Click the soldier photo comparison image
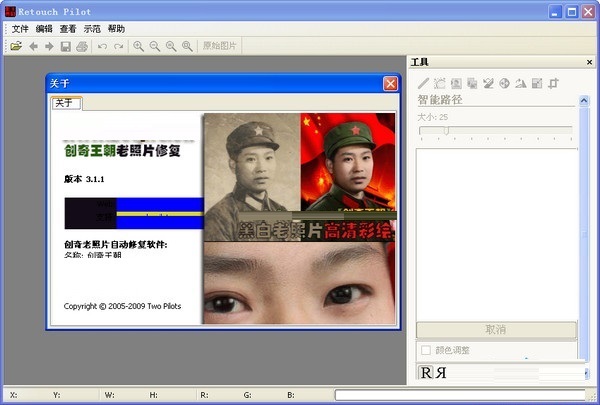This screenshot has width=600, height=405. click(300, 177)
